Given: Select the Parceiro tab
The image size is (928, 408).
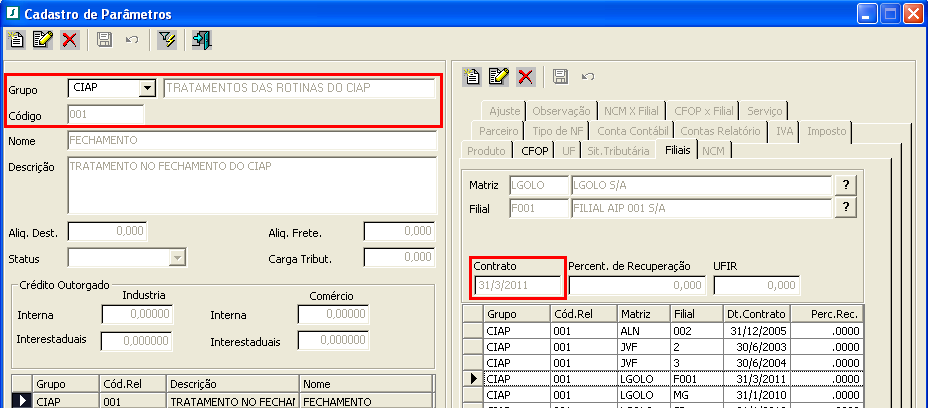Looking at the screenshot, I should [x=499, y=131].
